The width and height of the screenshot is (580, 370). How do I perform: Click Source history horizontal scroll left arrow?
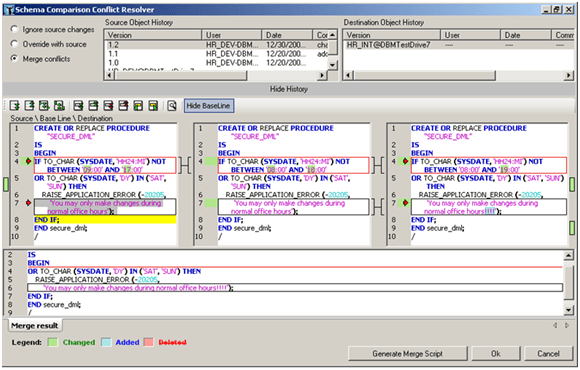[x=109, y=75]
